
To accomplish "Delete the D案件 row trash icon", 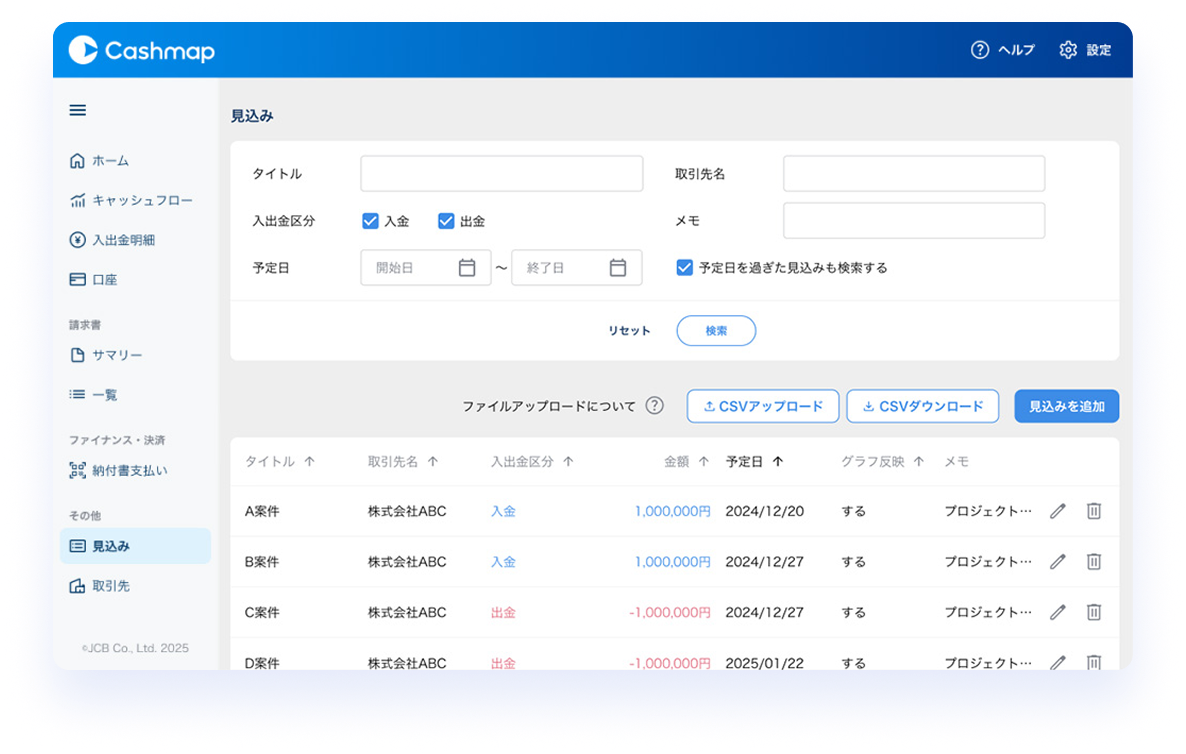I will (x=1094, y=662).
